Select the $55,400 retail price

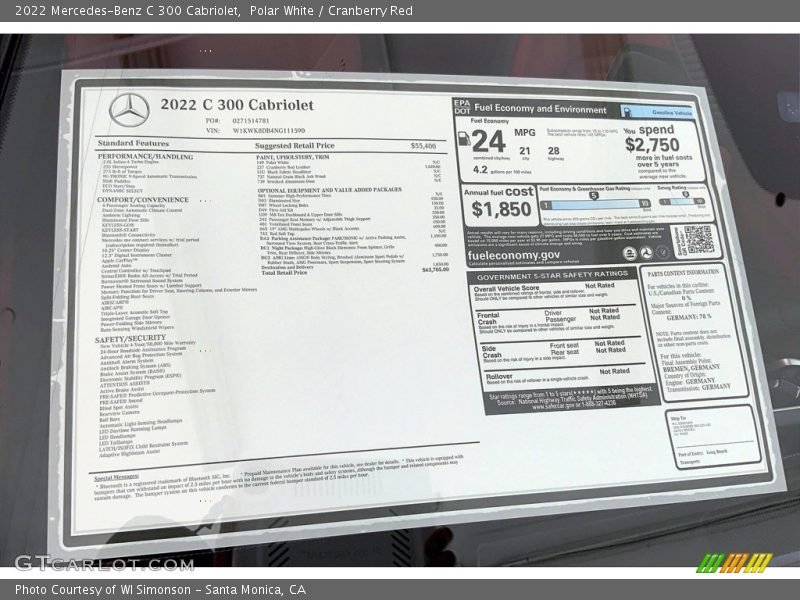coord(423,146)
